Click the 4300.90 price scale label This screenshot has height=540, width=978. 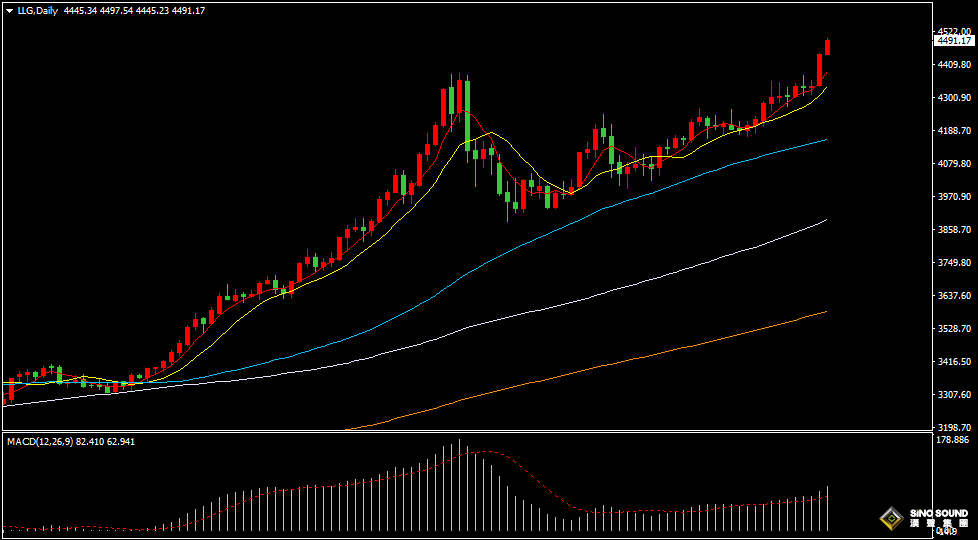pos(951,98)
